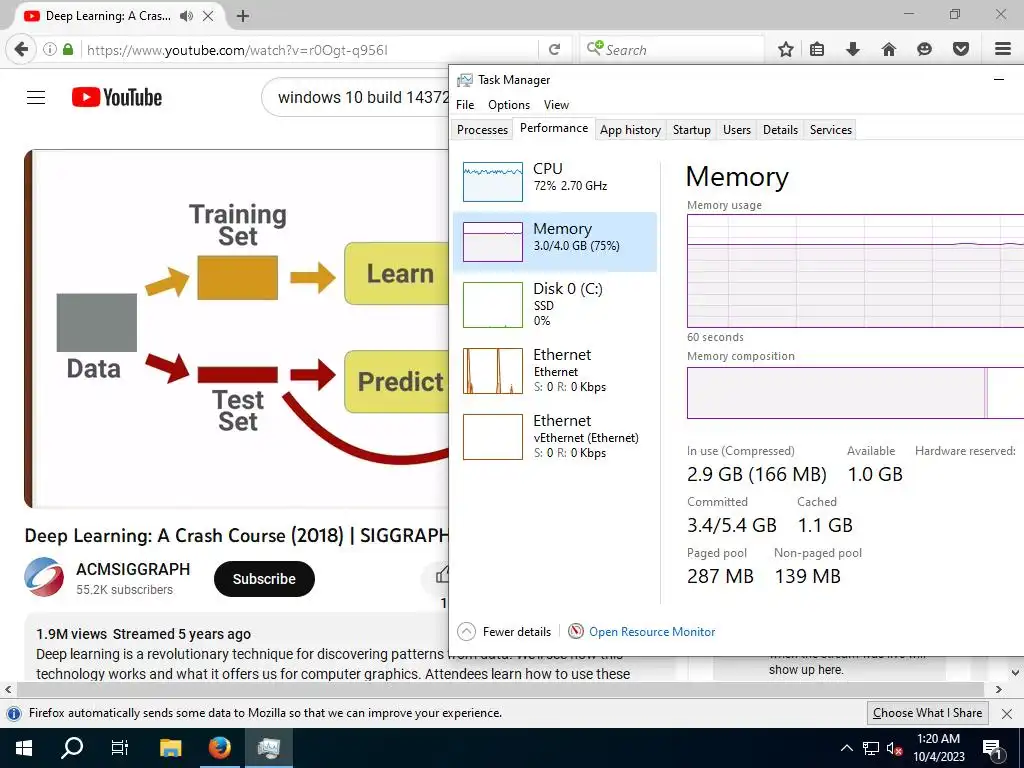The image size is (1024, 768).
Task: Click the video player frame
Action: 236,328
